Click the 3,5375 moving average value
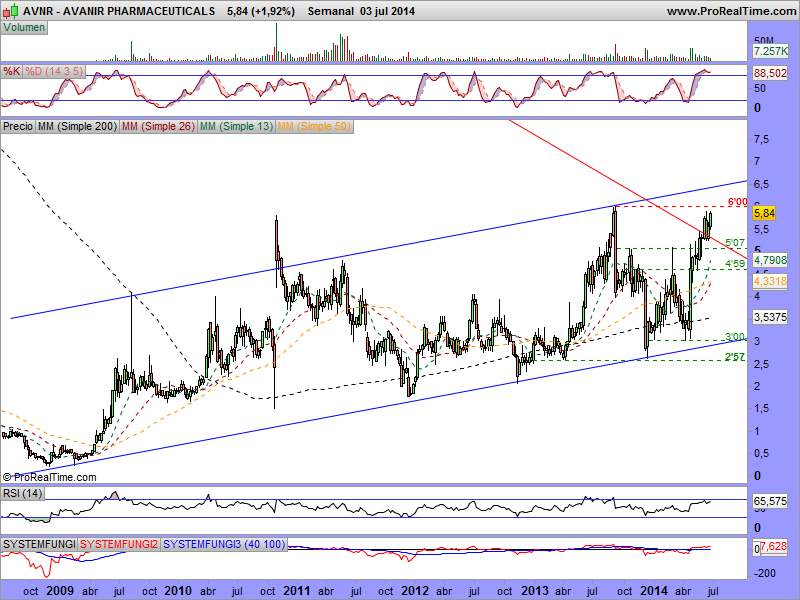Image resolution: width=800 pixels, height=600 pixels. (770, 317)
